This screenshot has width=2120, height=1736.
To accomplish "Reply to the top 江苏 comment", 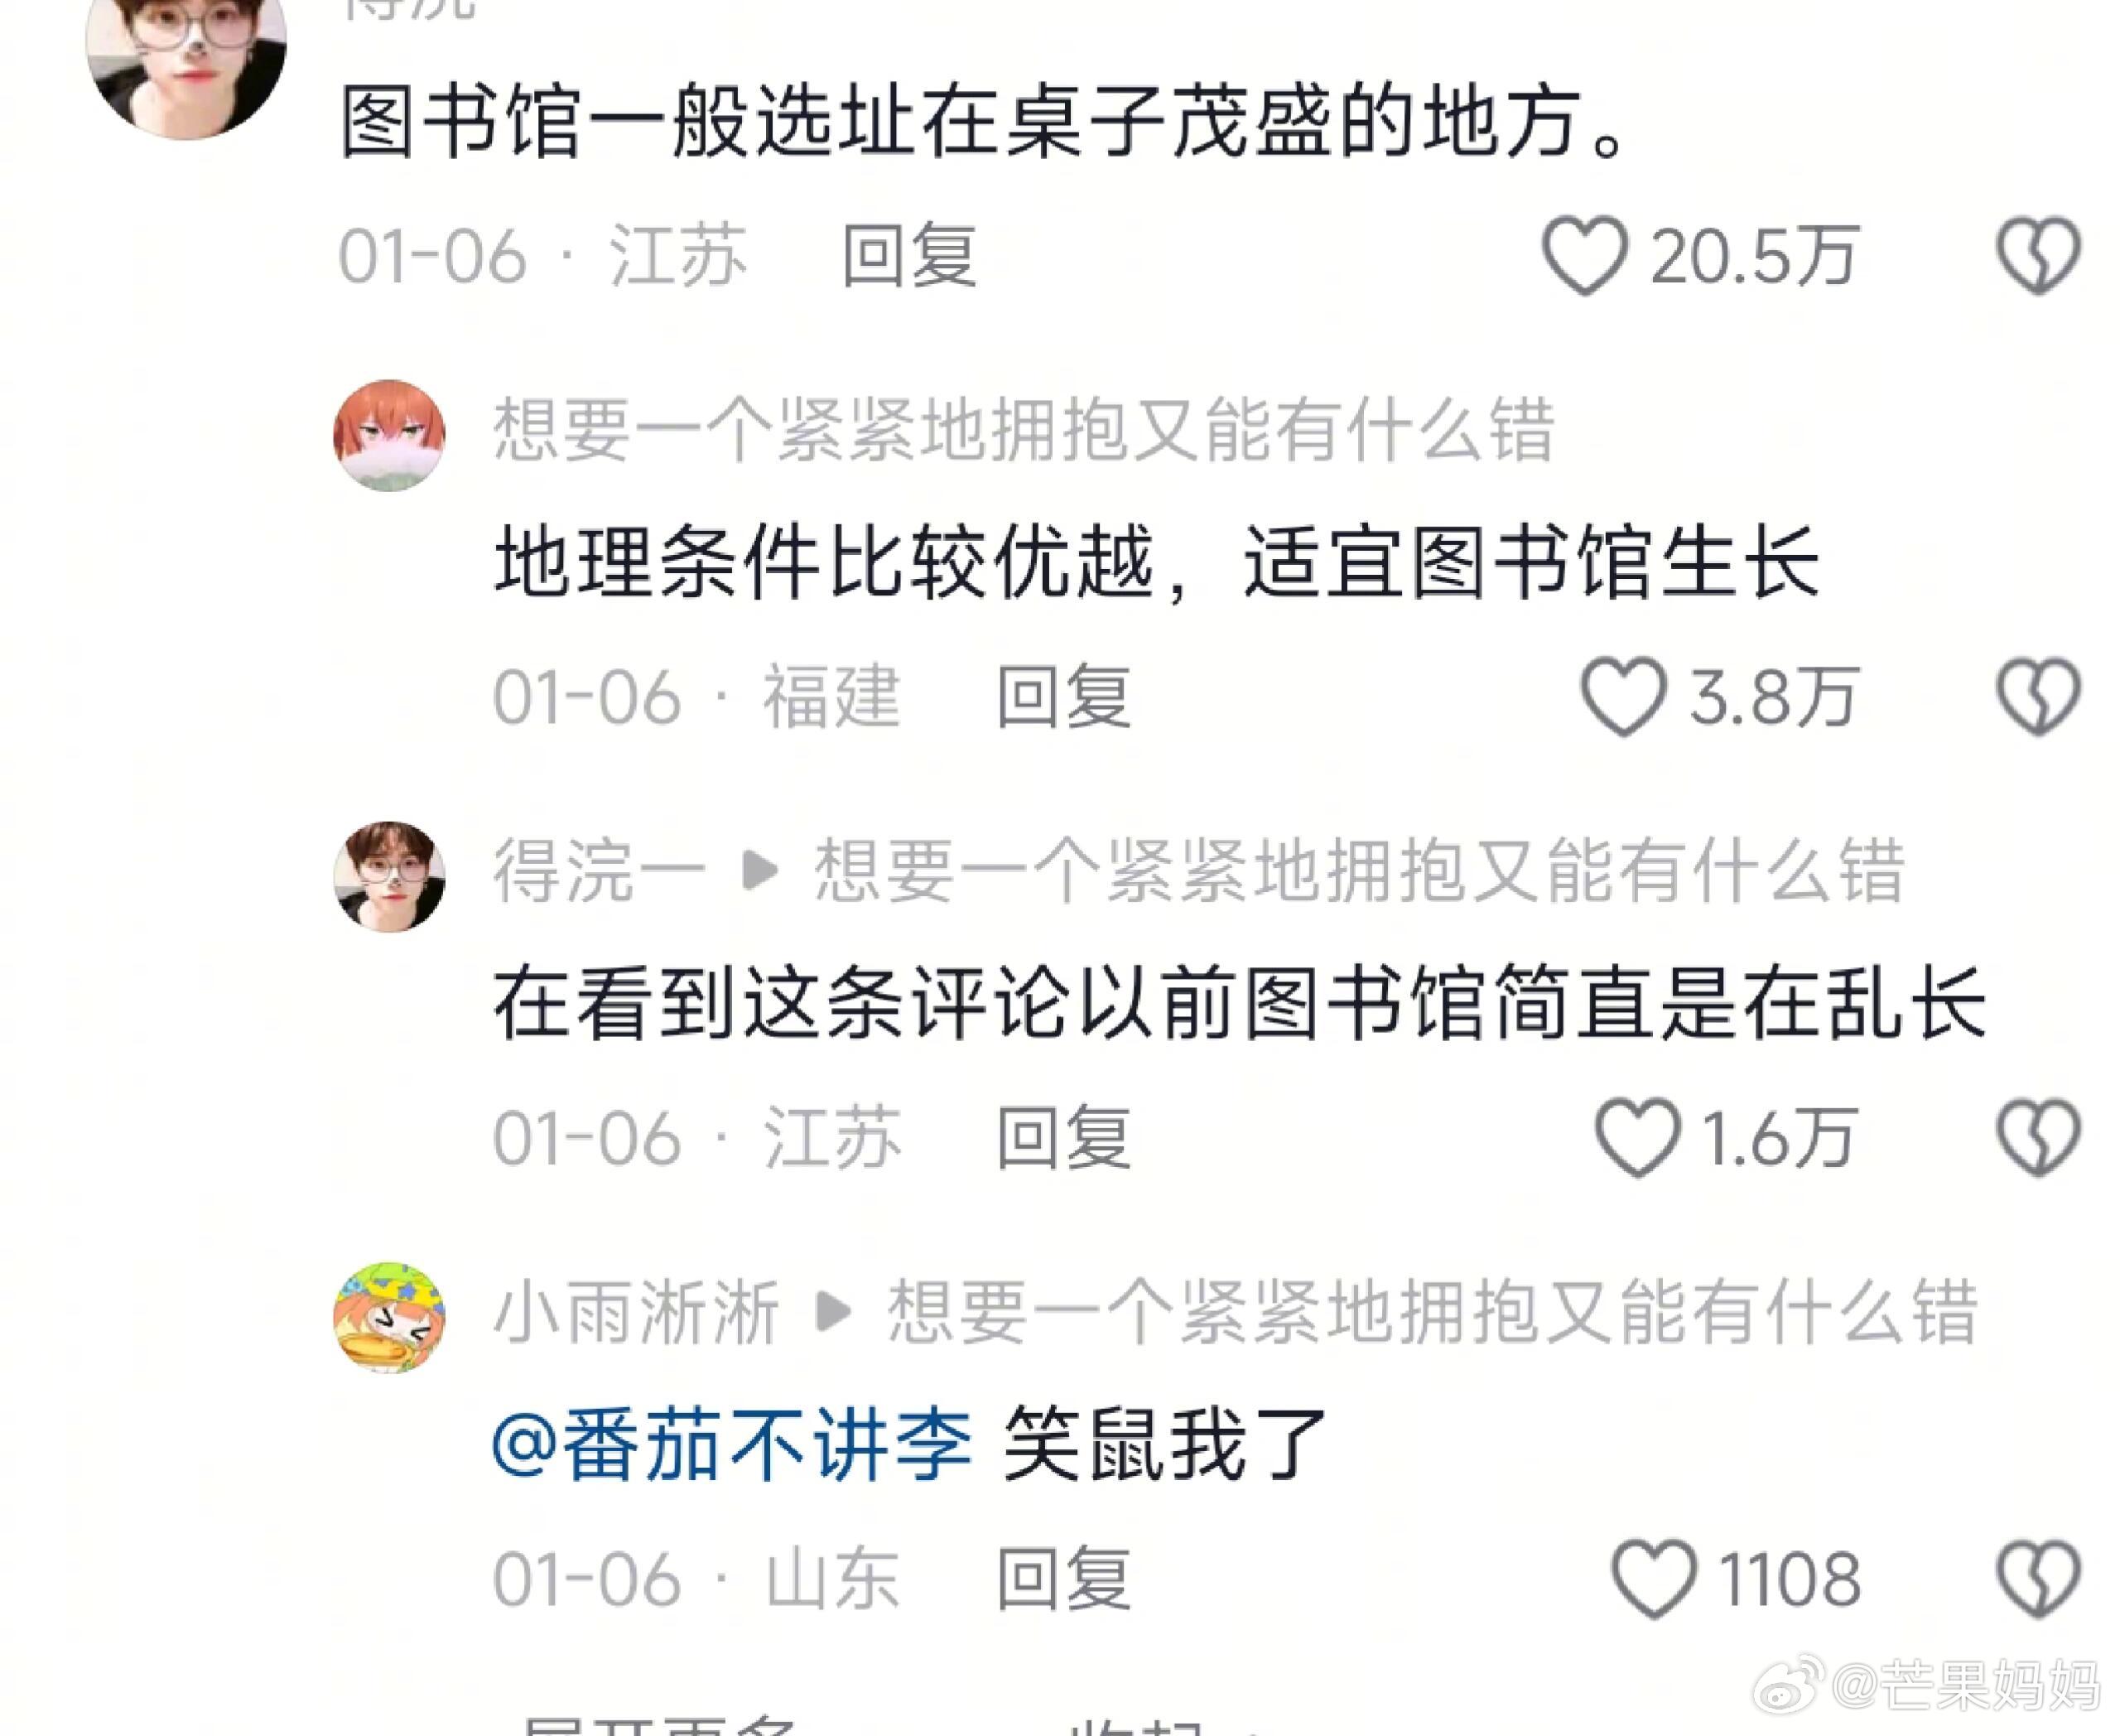I will [909, 256].
